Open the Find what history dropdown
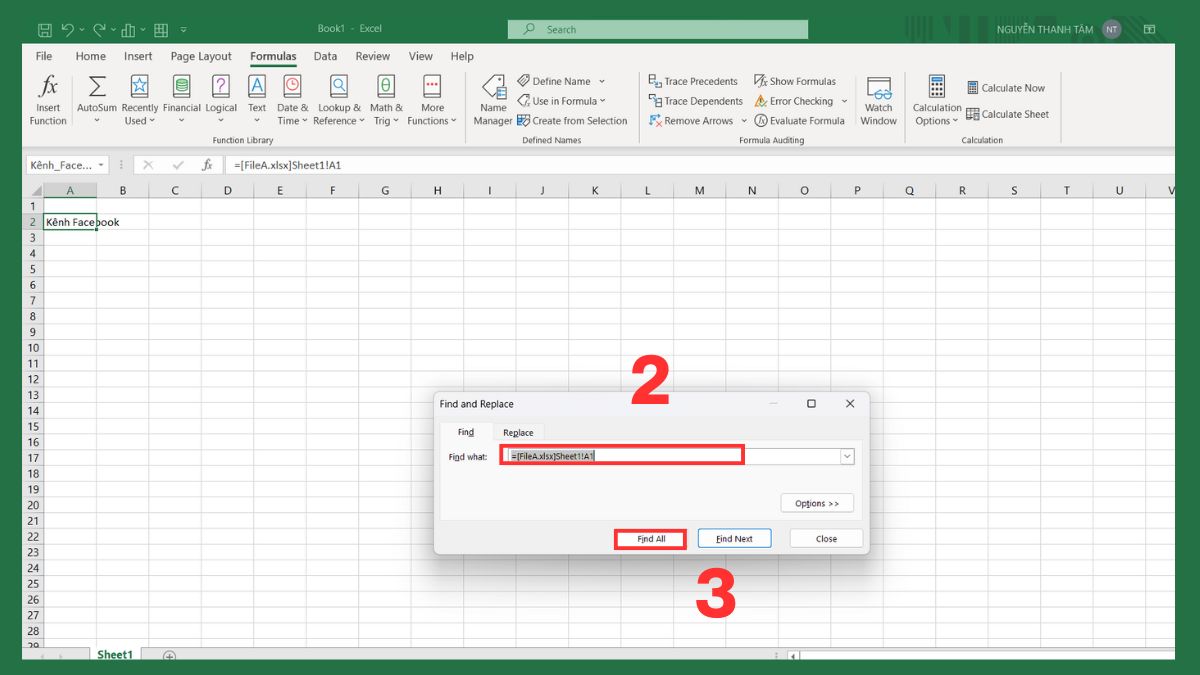The height and width of the screenshot is (675, 1200). [x=847, y=456]
